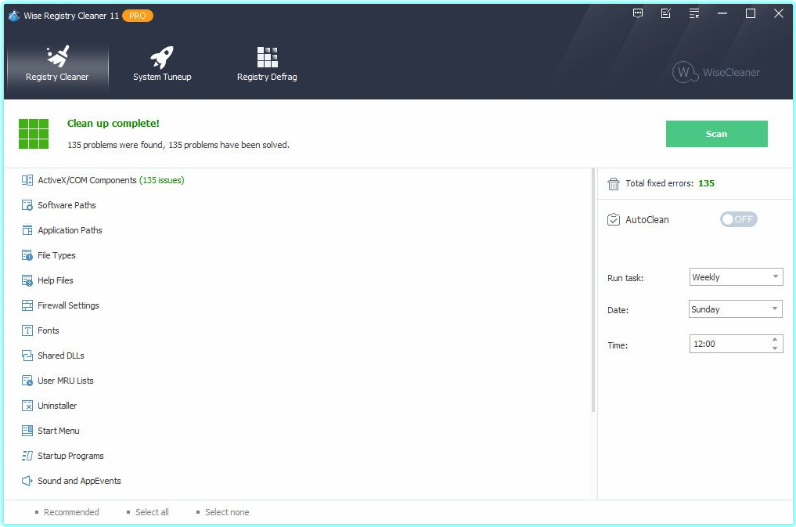The image size is (796, 527).
Task: Click the ActiveX/COM Components icon
Action: [27, 180]
